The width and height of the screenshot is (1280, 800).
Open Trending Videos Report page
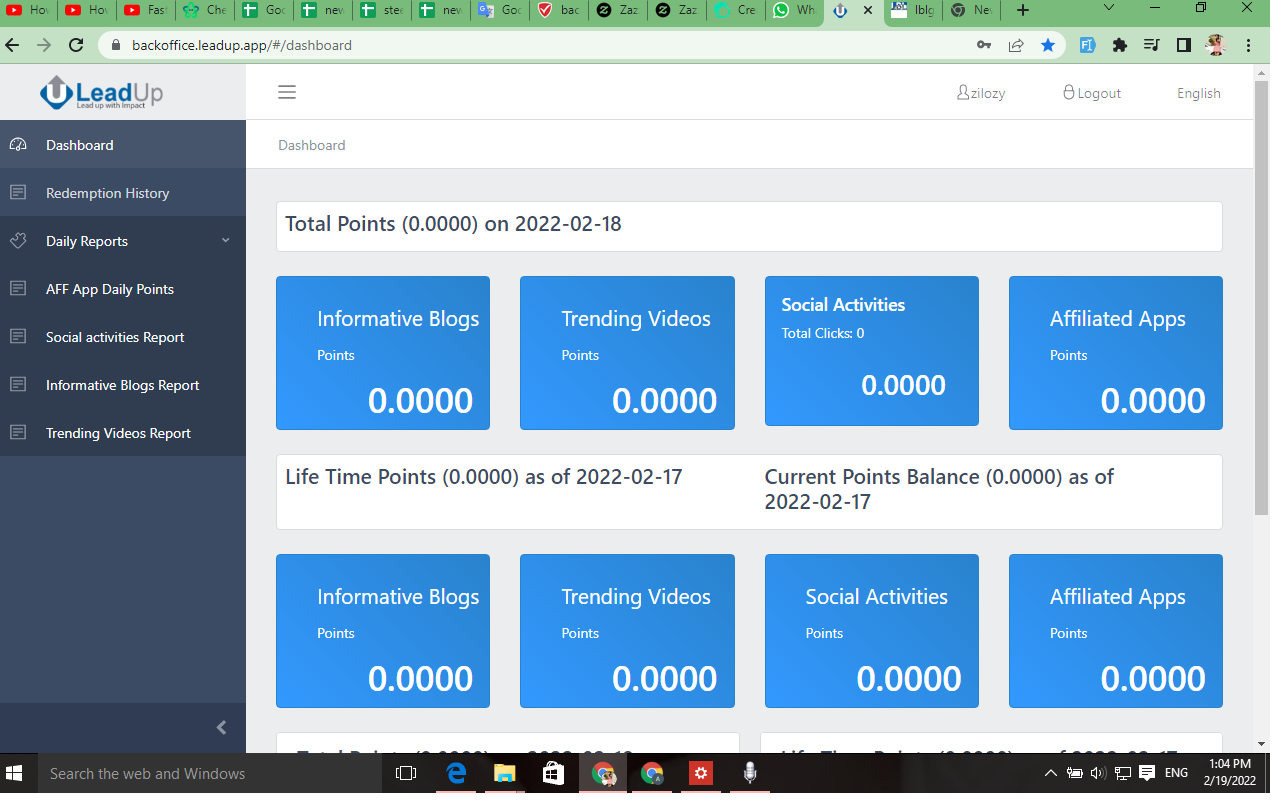coord(123,433)
